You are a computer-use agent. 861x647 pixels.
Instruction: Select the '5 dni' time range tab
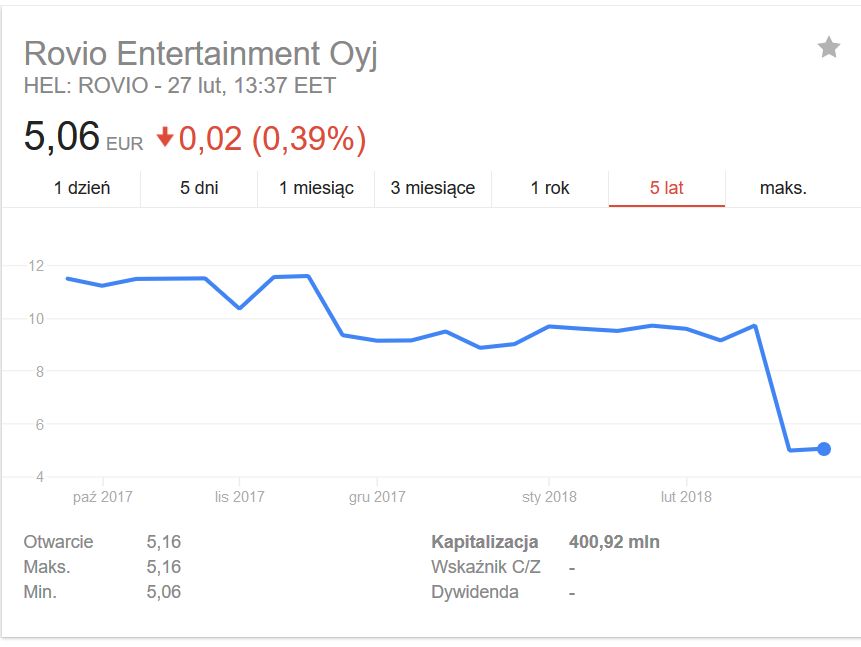coord(199,188)
